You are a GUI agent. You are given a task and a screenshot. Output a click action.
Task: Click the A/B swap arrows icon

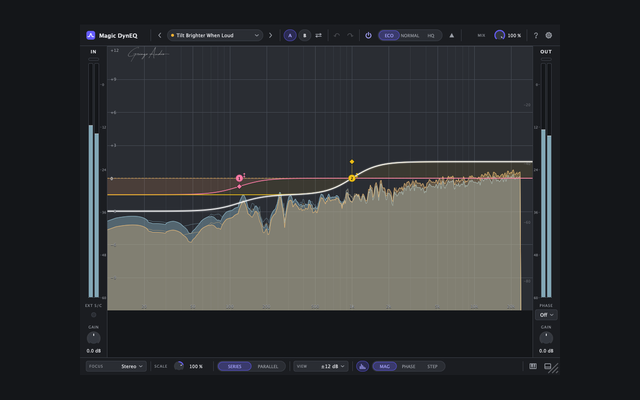(x=319, y=36)
